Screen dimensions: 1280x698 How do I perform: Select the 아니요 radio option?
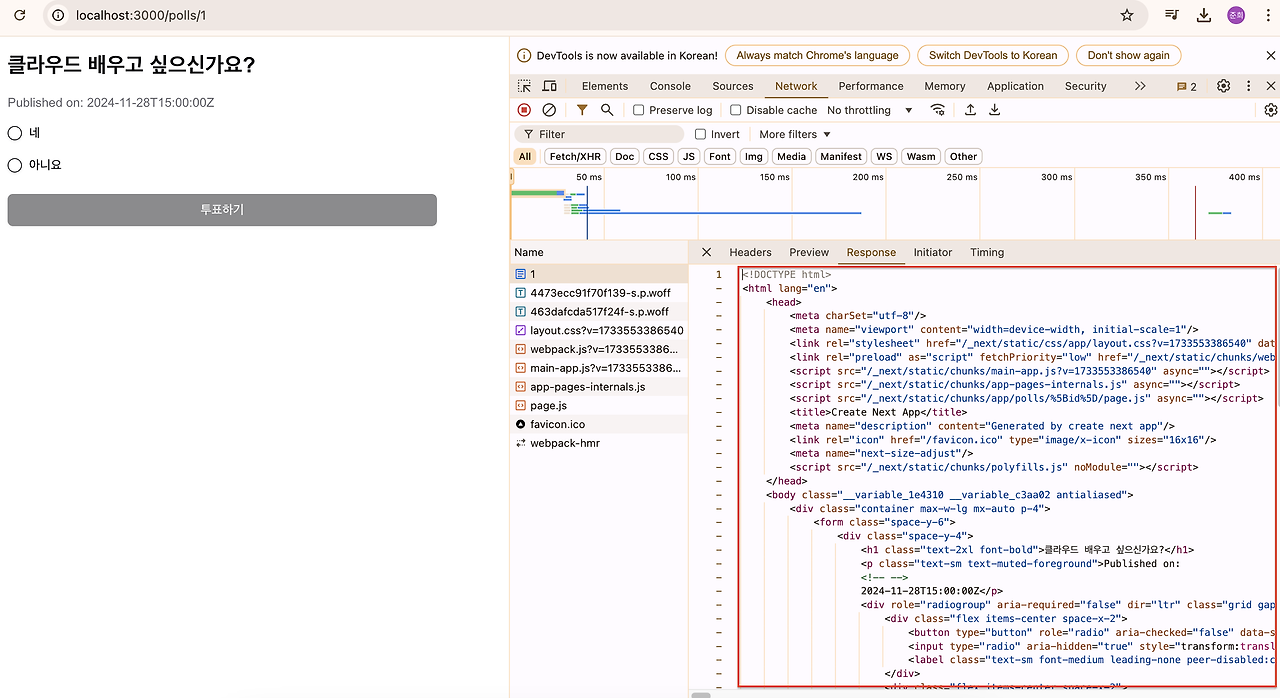click(x=15, y=165)
